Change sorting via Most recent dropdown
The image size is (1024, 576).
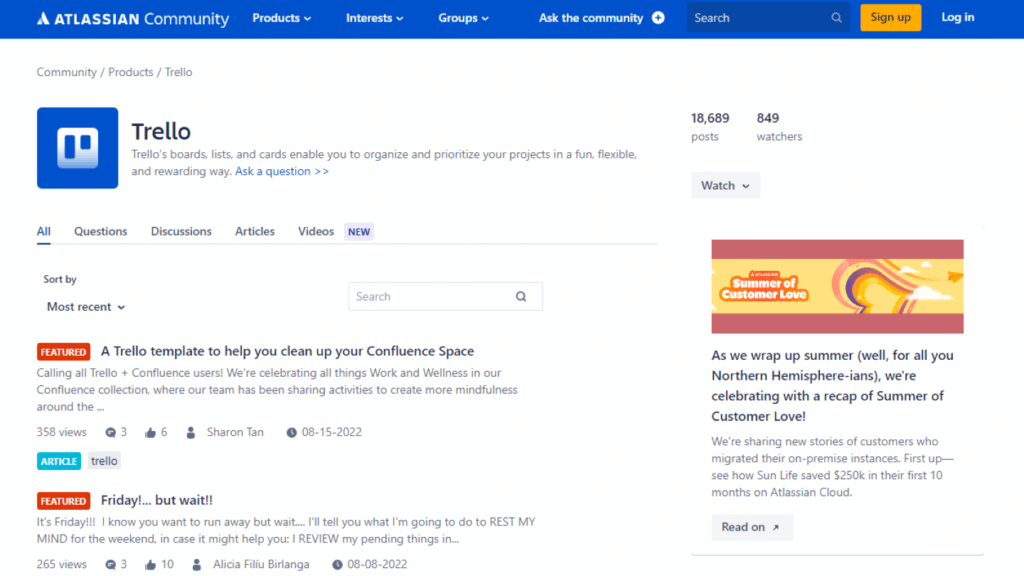pyautogui.click(x=84, y=307)
